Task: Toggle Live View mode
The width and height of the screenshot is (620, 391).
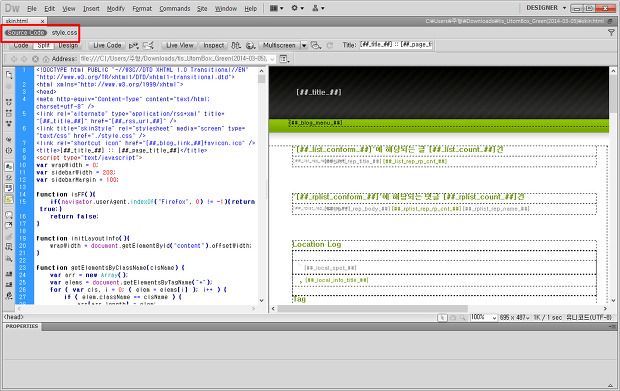Action: click(180, 45)
